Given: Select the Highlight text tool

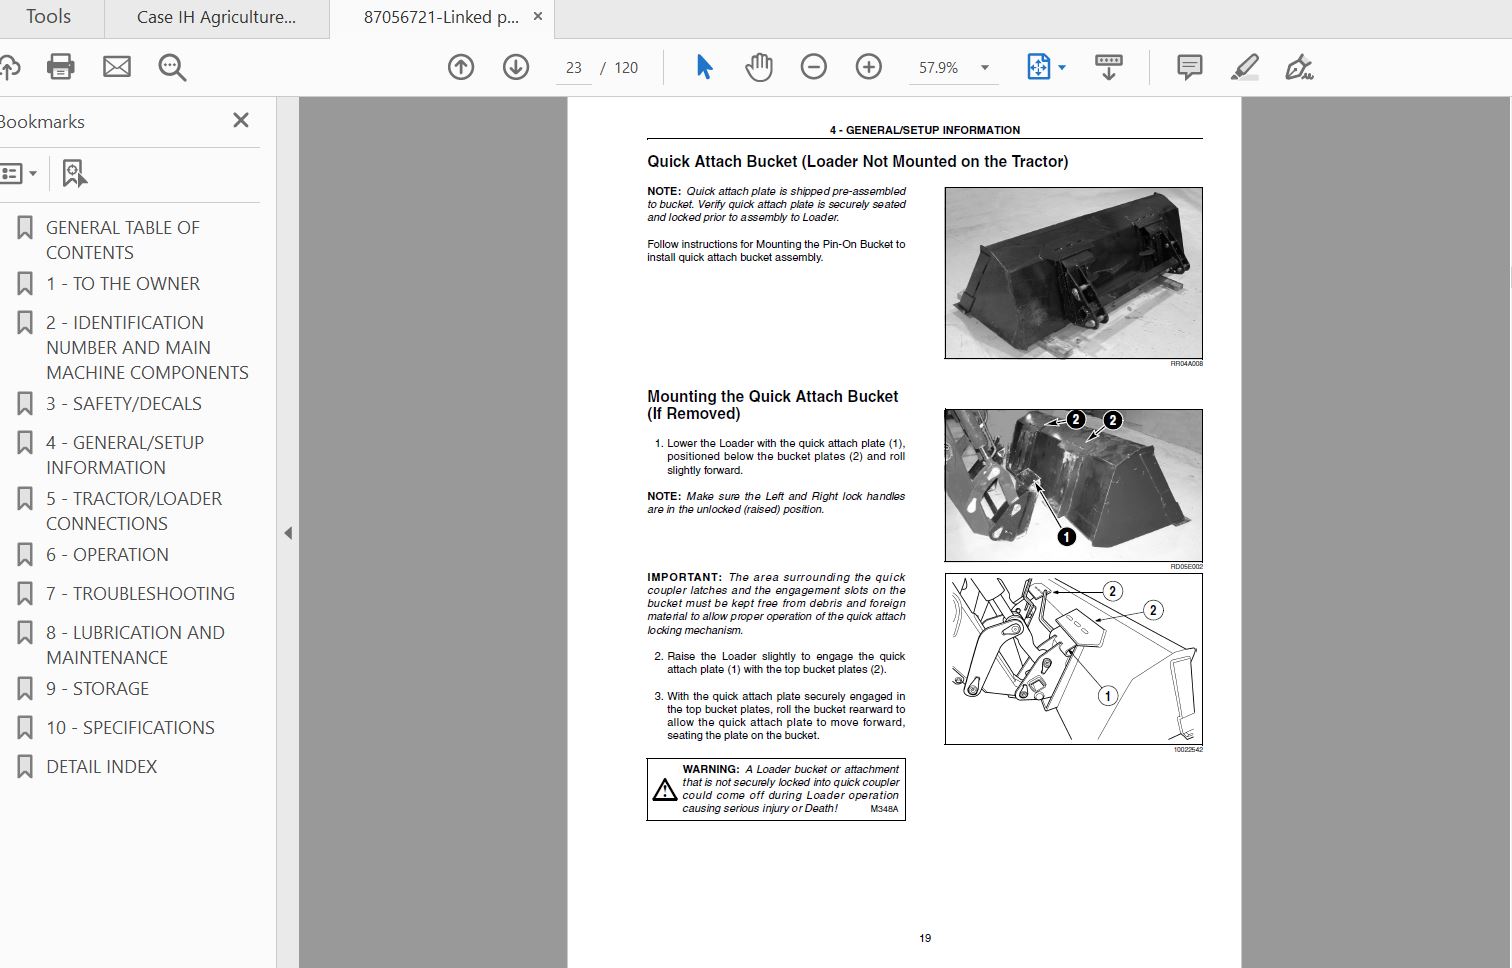Looking at the screenshot, I should click(1245, 67).
